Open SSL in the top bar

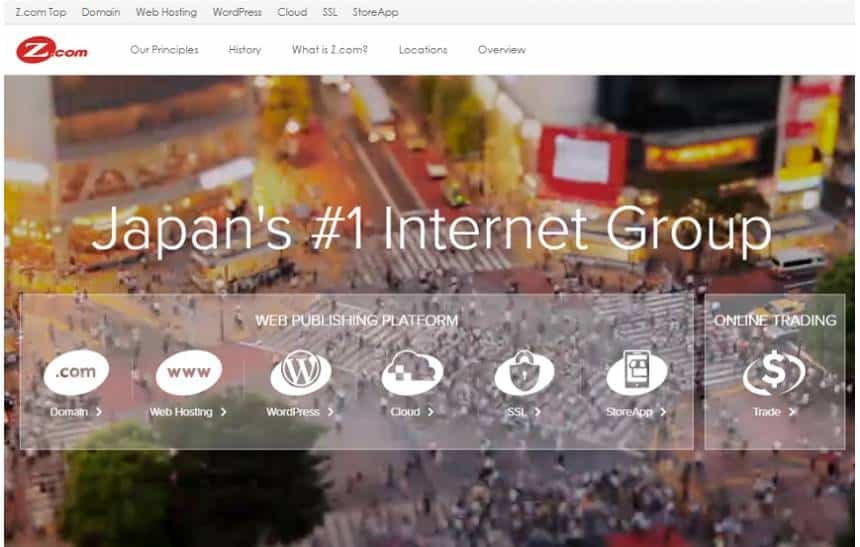[330, 12]
